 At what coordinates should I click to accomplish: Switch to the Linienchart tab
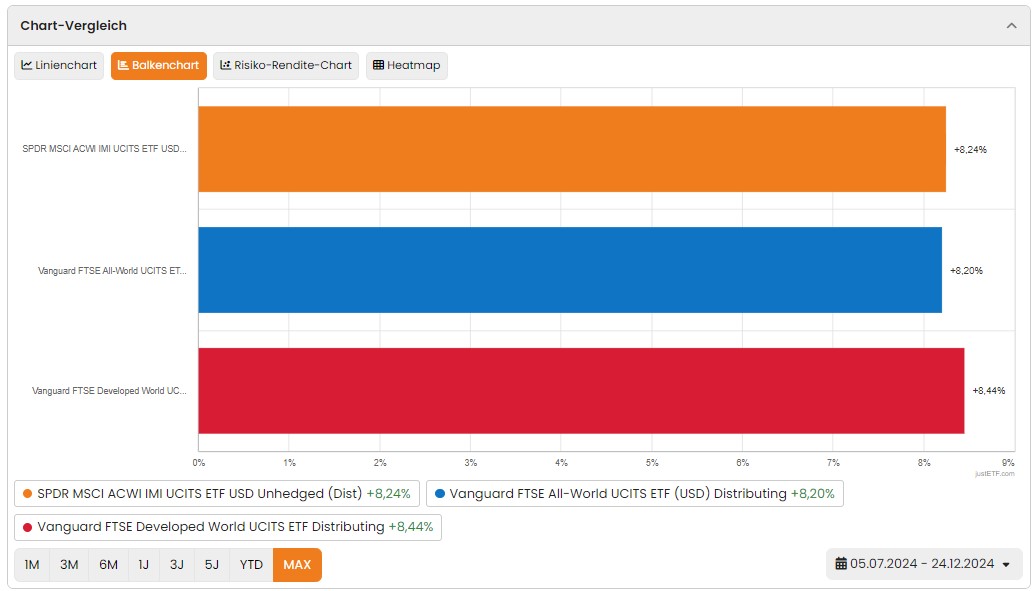59,65
